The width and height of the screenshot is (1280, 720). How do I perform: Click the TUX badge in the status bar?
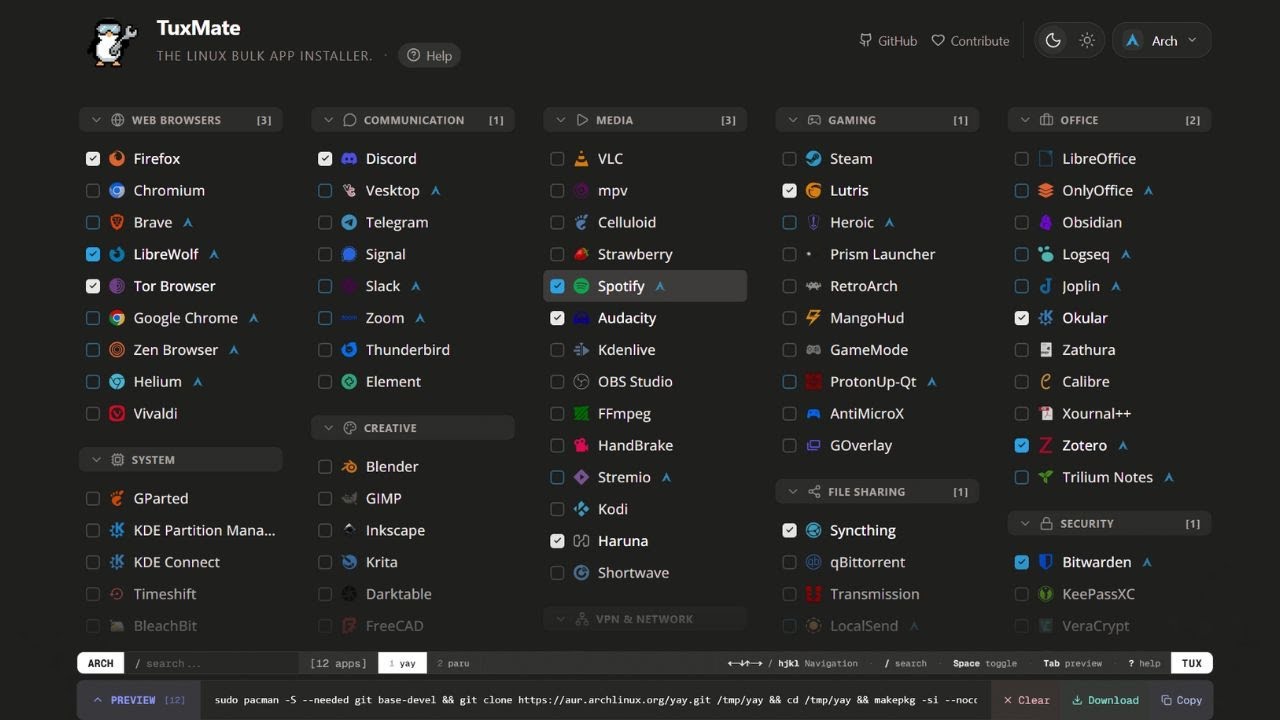1192,663
